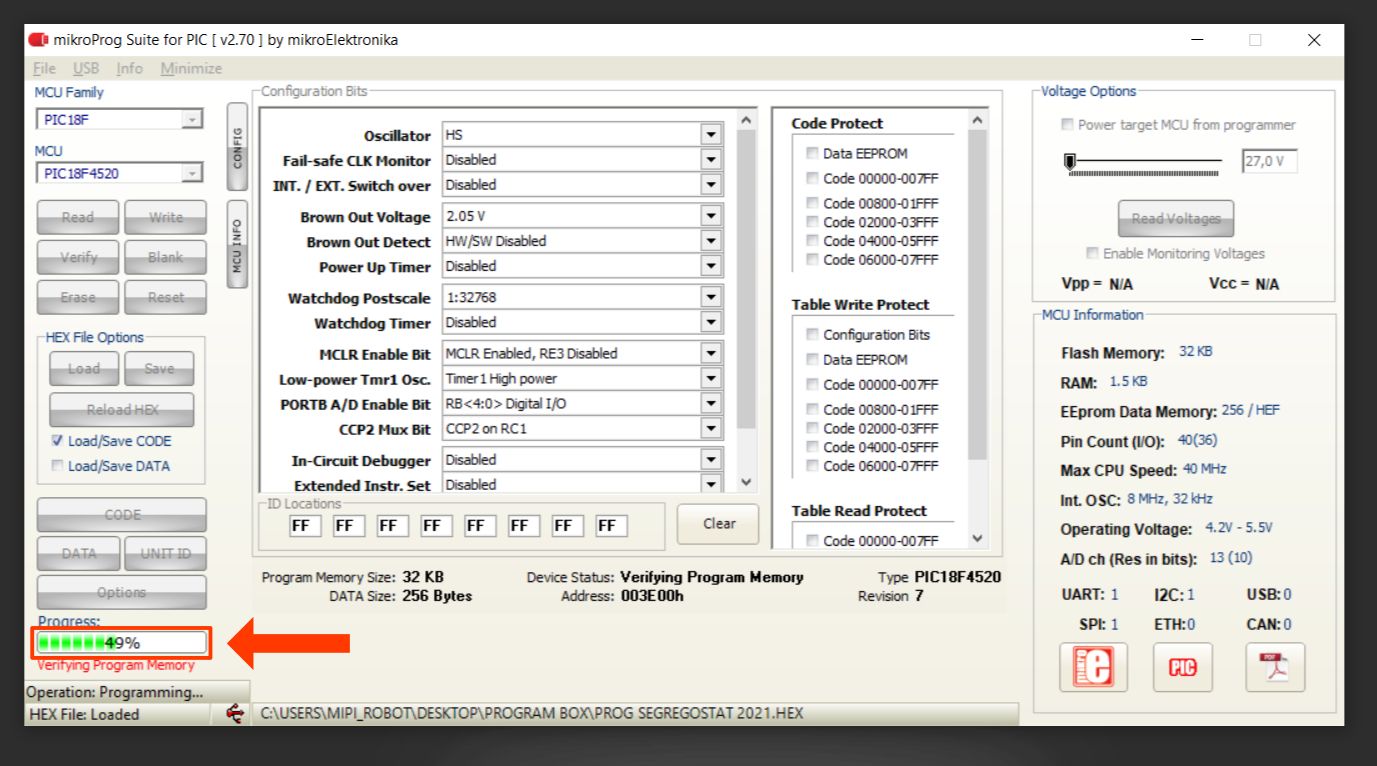Click the last ID Location FF field

coord(611,526)
